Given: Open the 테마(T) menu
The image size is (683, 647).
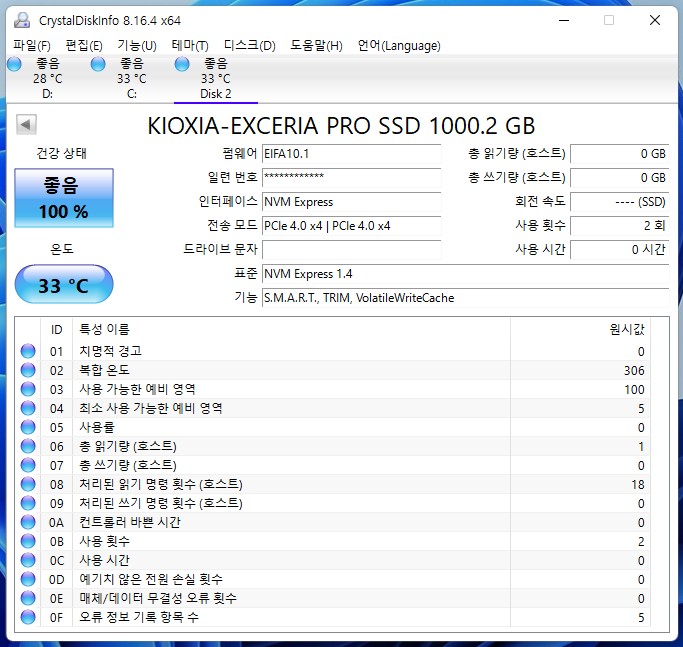Looking at the screenshot, I should (x=190, y=45).
